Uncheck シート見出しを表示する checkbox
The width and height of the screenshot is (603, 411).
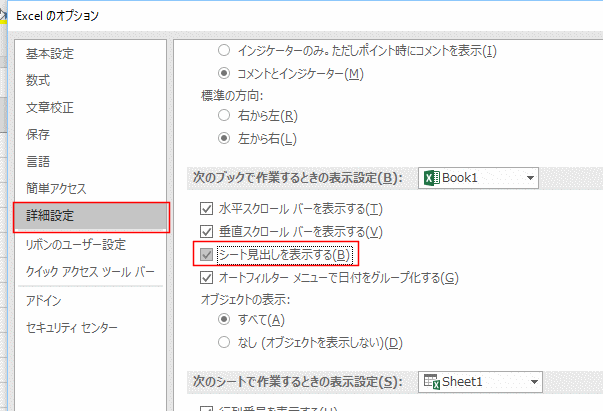(x=207, y=255)
